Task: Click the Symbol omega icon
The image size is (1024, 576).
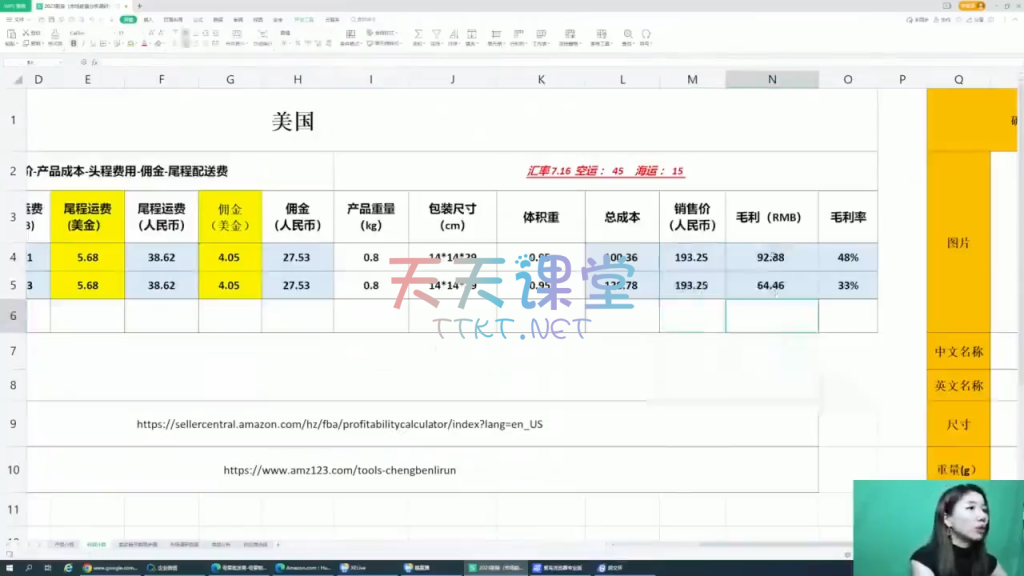Action: [646, 33]
